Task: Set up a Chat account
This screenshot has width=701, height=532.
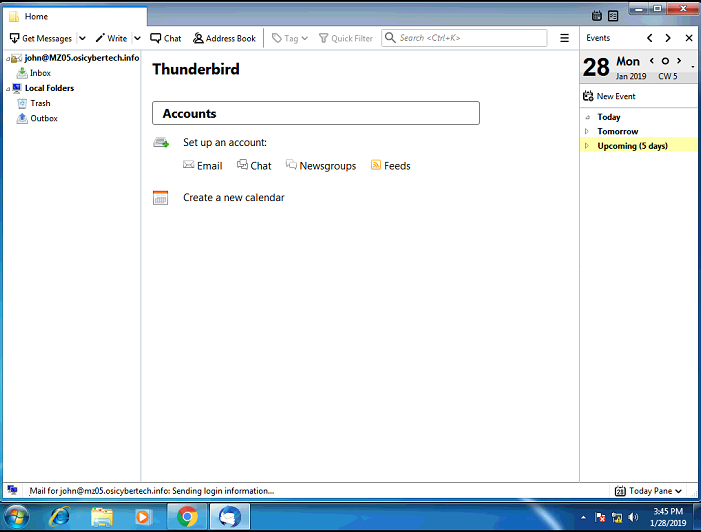Action: click(254, 166)
